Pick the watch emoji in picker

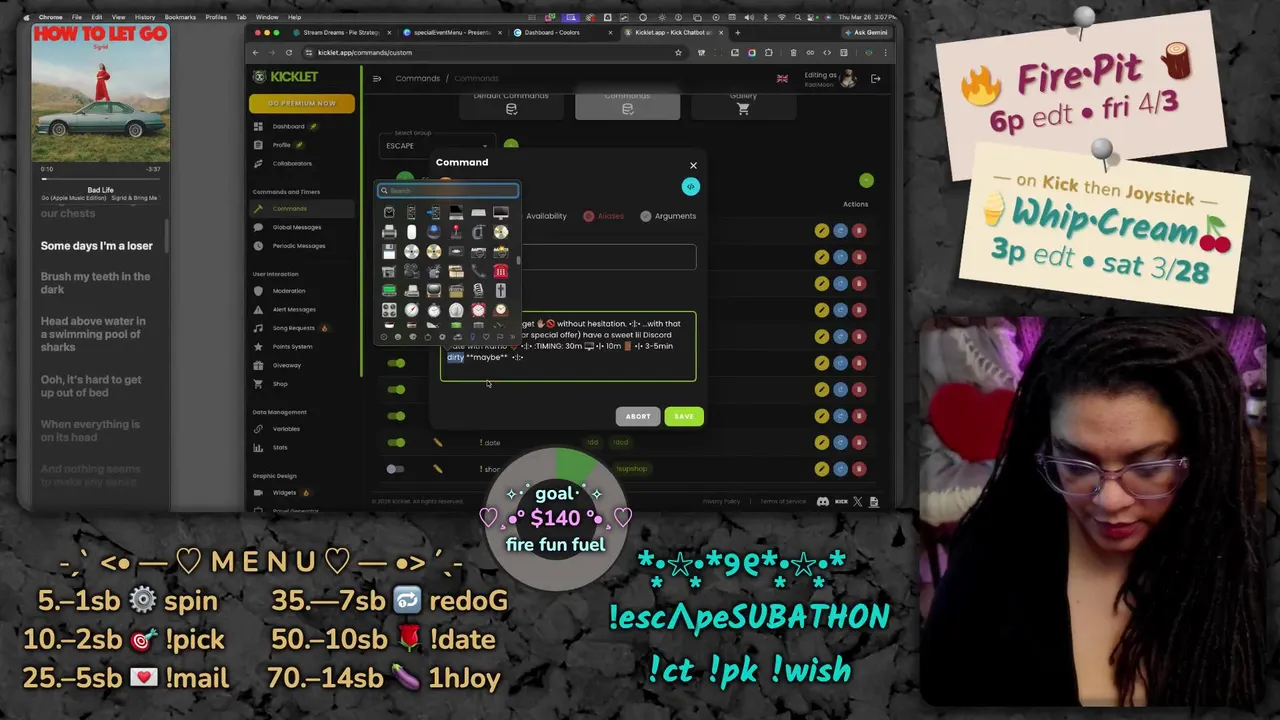coord(389,212)
